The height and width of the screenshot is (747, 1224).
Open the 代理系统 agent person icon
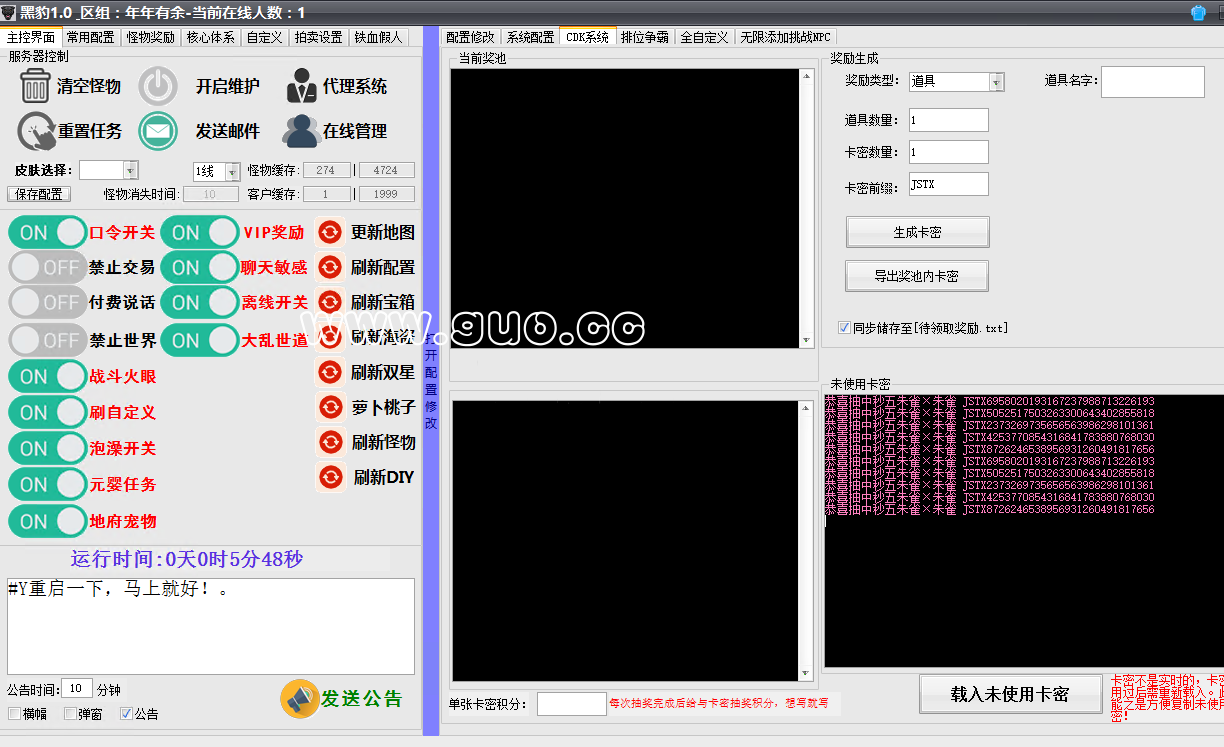tap(301, 86)
